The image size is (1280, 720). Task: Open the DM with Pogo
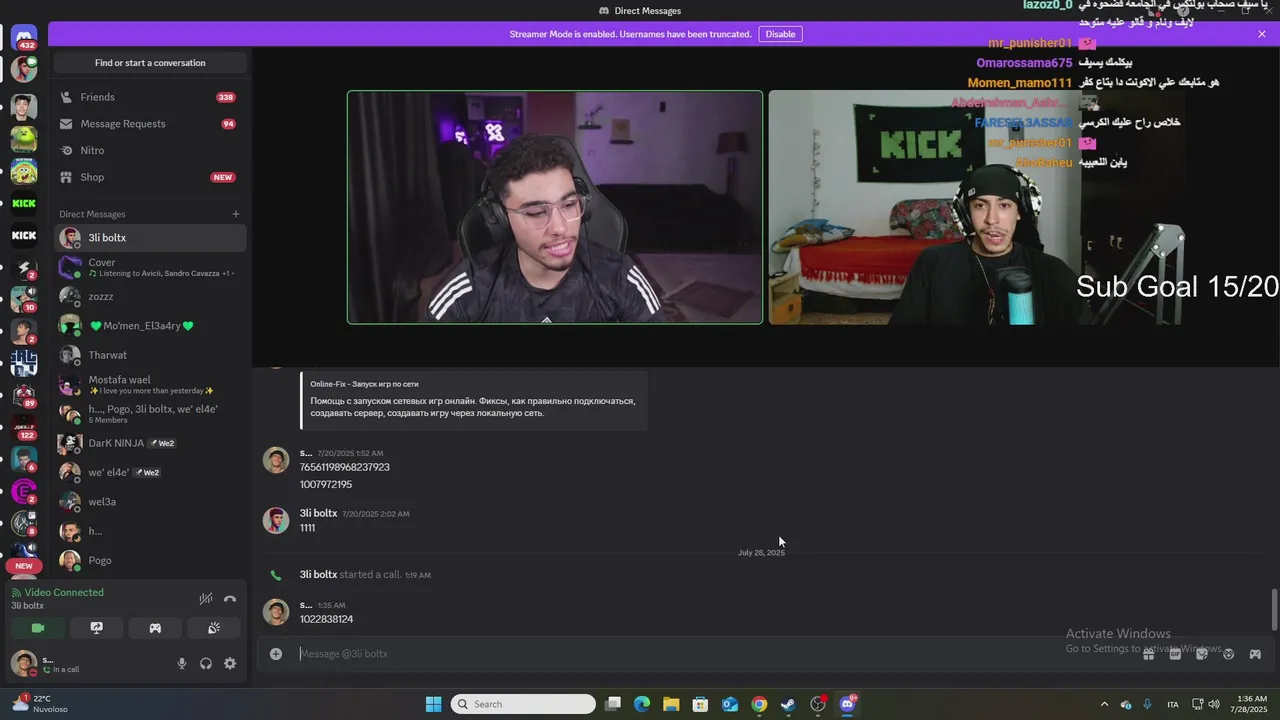[150, 560]
